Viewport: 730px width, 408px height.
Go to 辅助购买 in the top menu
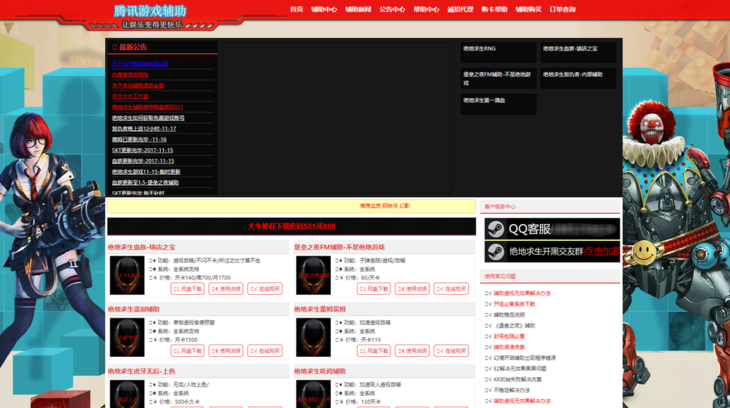pos(528,9)
